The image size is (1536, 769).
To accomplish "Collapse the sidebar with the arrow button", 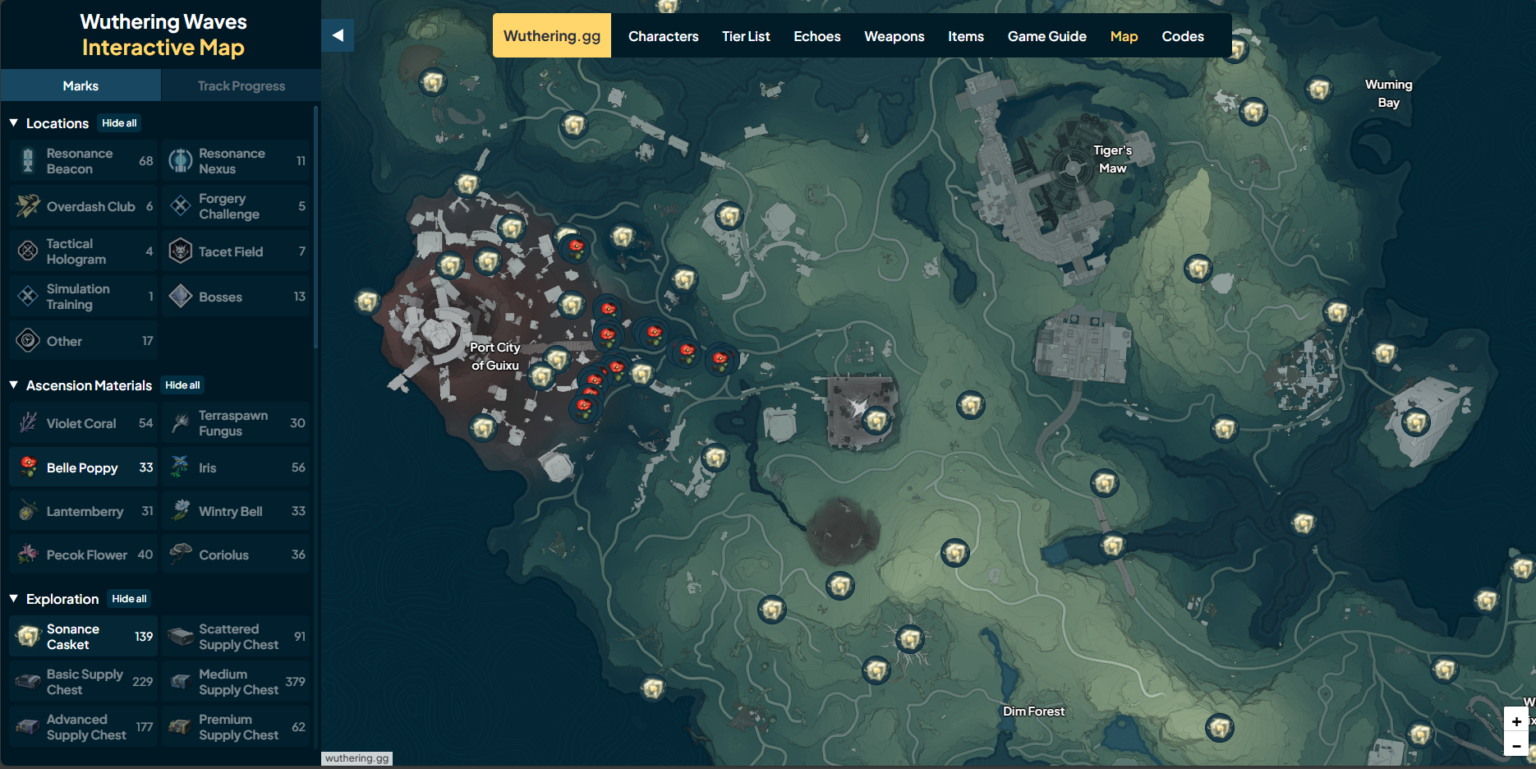I will point(338,35).
